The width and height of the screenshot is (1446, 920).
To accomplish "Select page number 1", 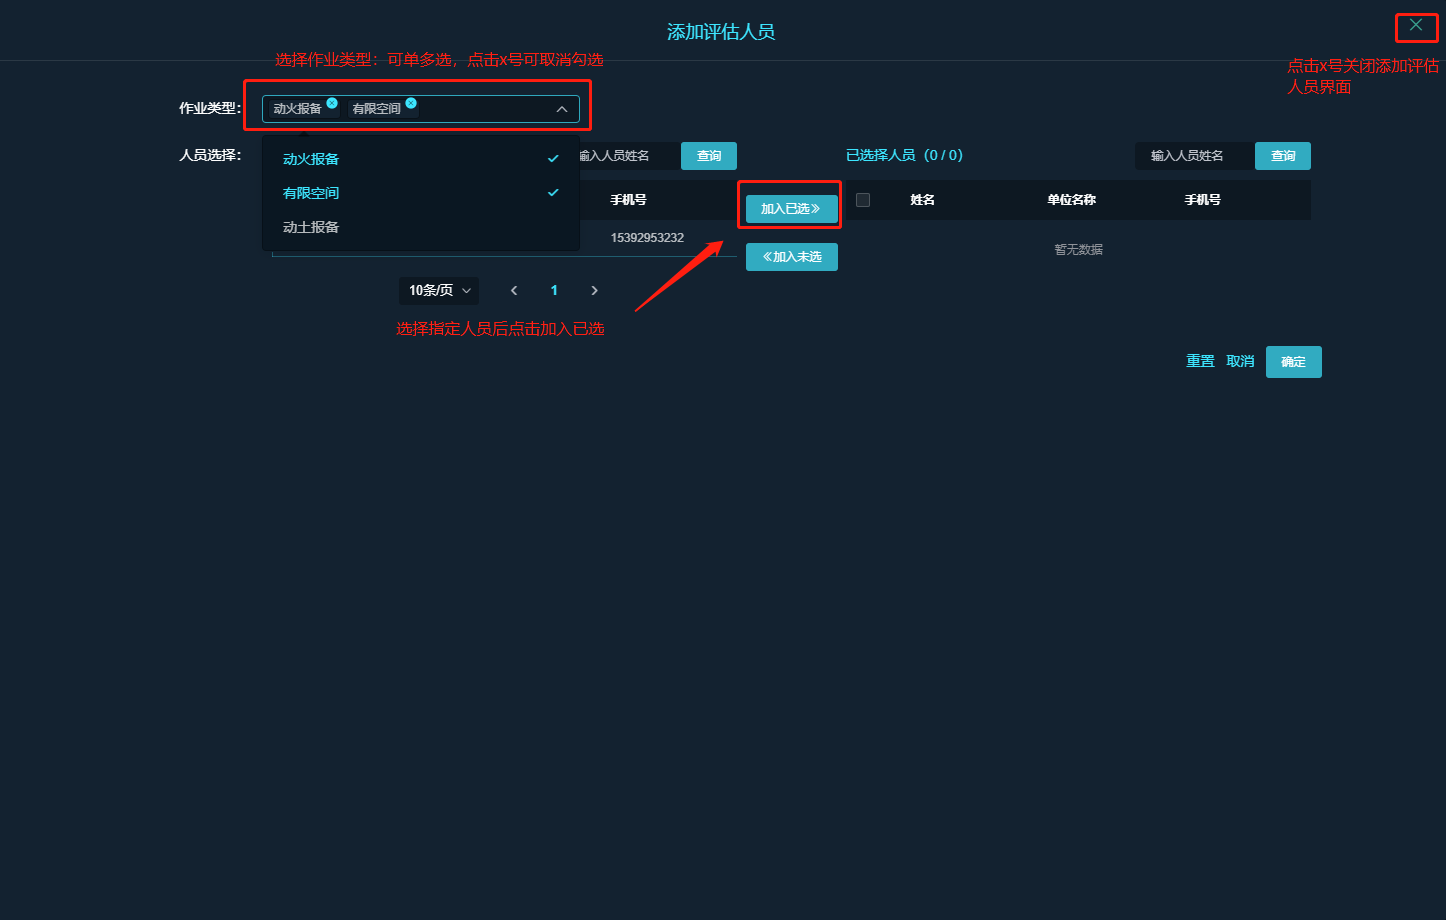I will pyautogui.click(x=554, y=291).
